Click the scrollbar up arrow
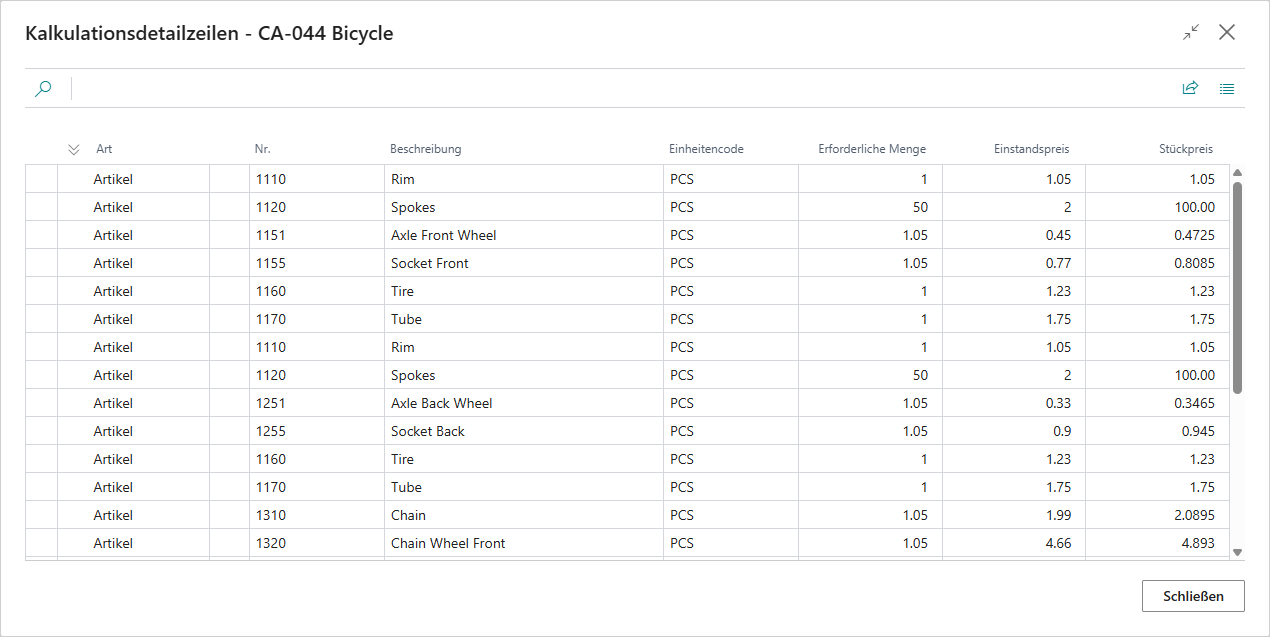This screenshot has height=637, width=1270. [x=1237, y=173]
